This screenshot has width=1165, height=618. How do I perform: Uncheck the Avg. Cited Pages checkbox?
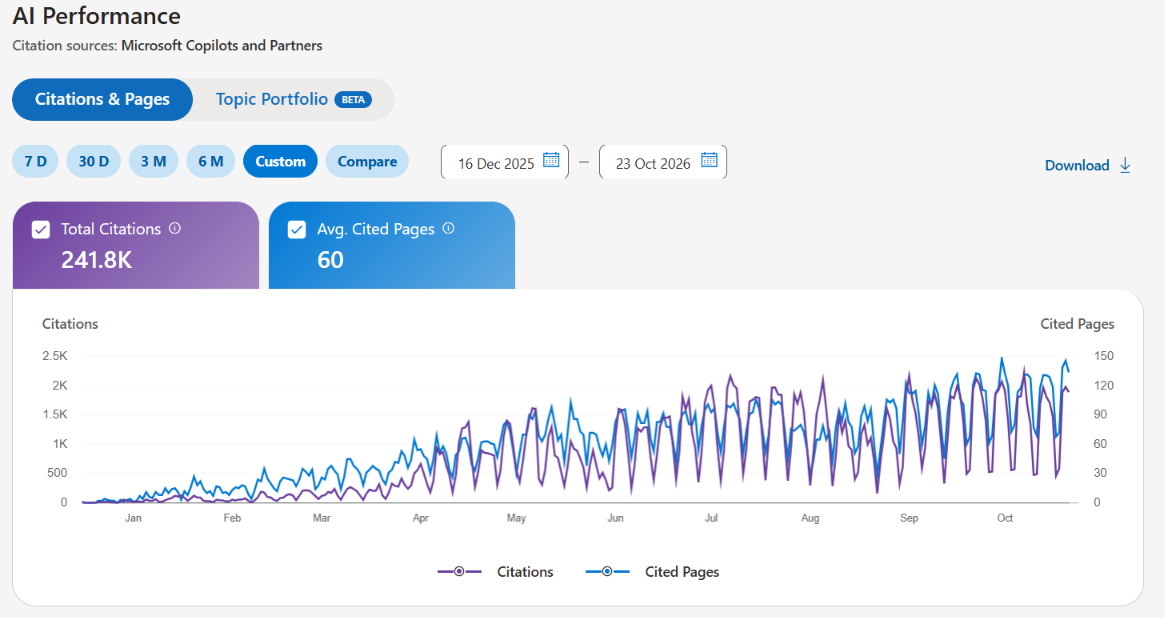[x=296, y=230]
